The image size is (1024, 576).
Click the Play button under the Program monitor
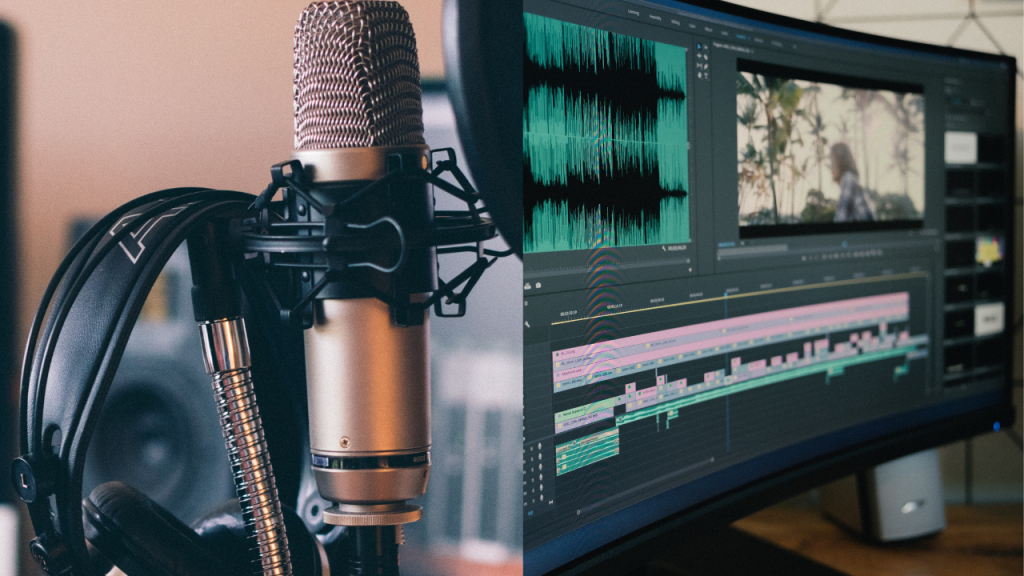838,256
